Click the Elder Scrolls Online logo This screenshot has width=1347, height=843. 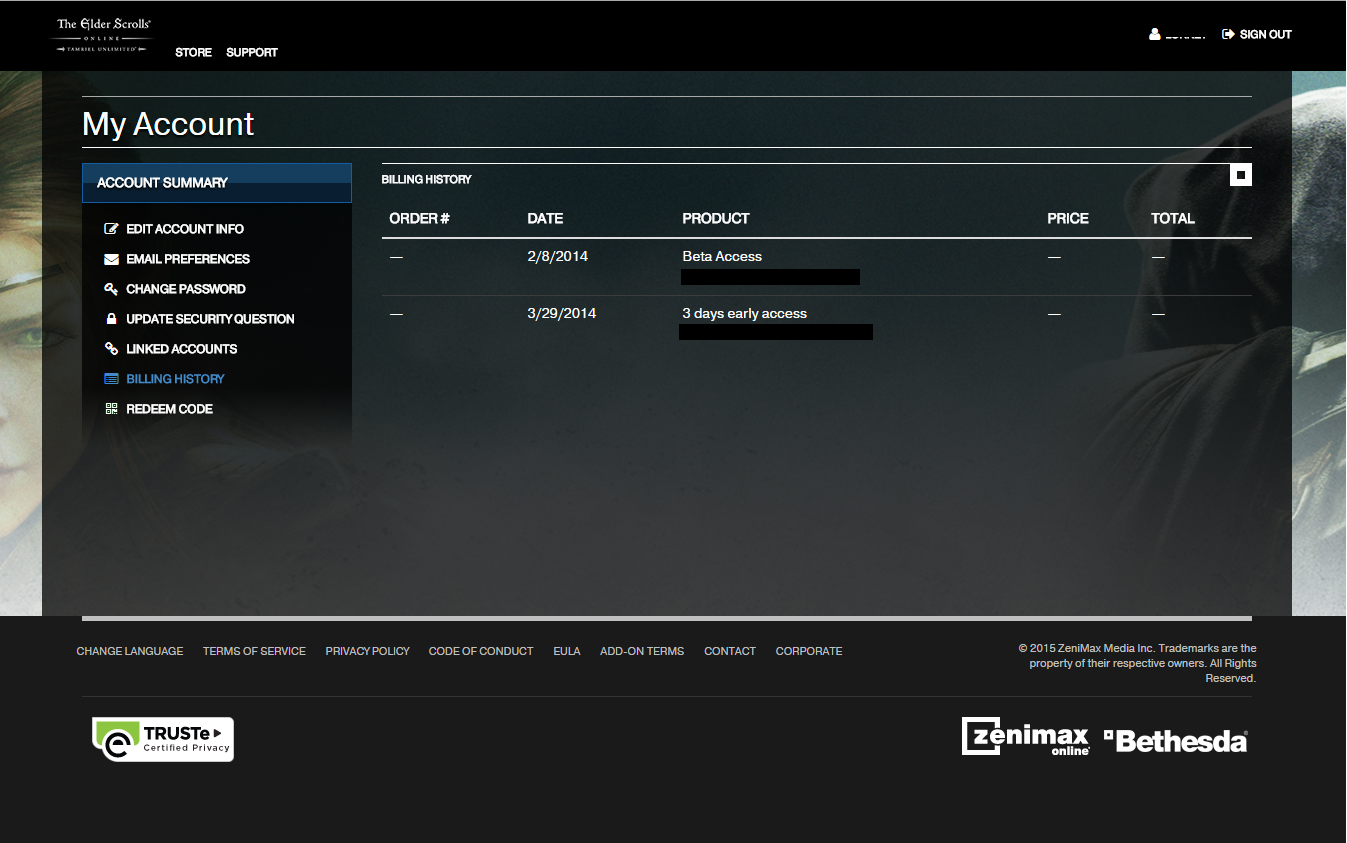(103, 34)
